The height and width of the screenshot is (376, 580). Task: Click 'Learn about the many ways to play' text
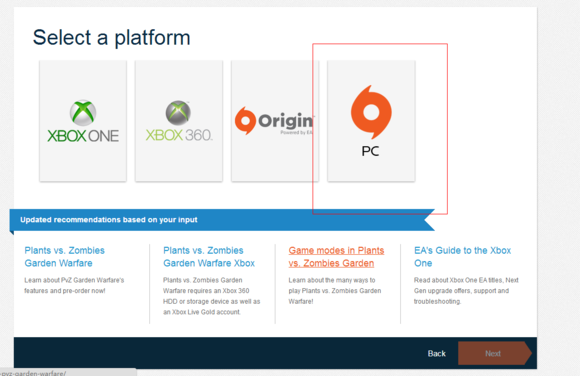tap(335, 291)
